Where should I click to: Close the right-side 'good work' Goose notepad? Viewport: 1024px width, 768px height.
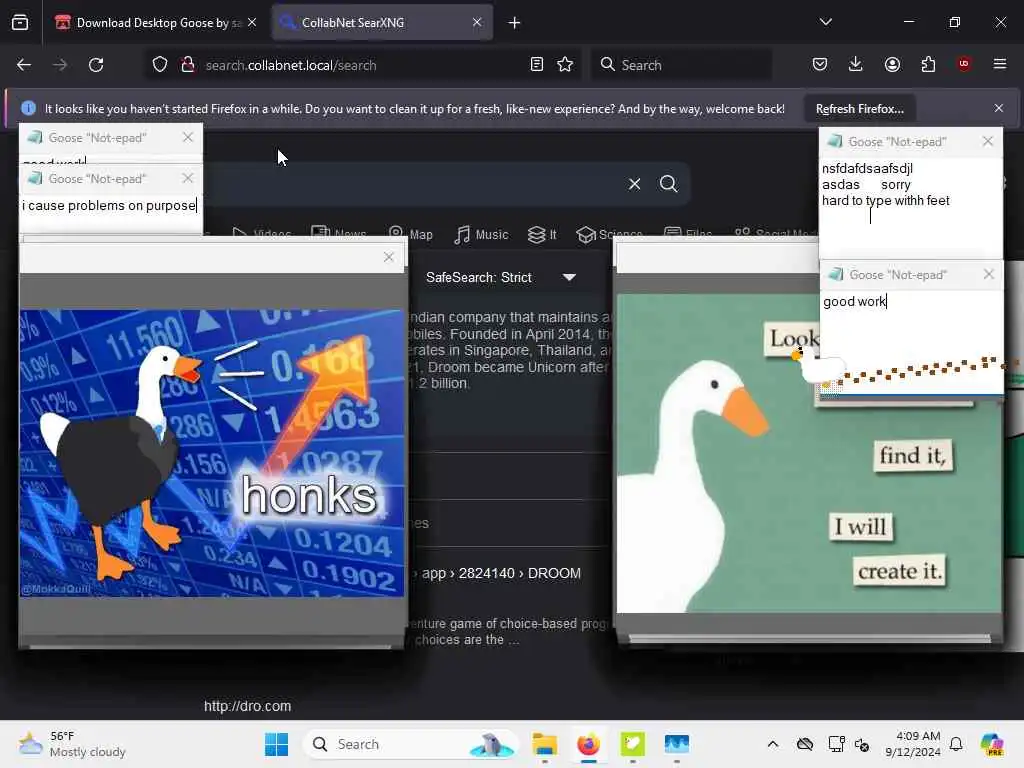pyautogui.click(x=989, y=274)
